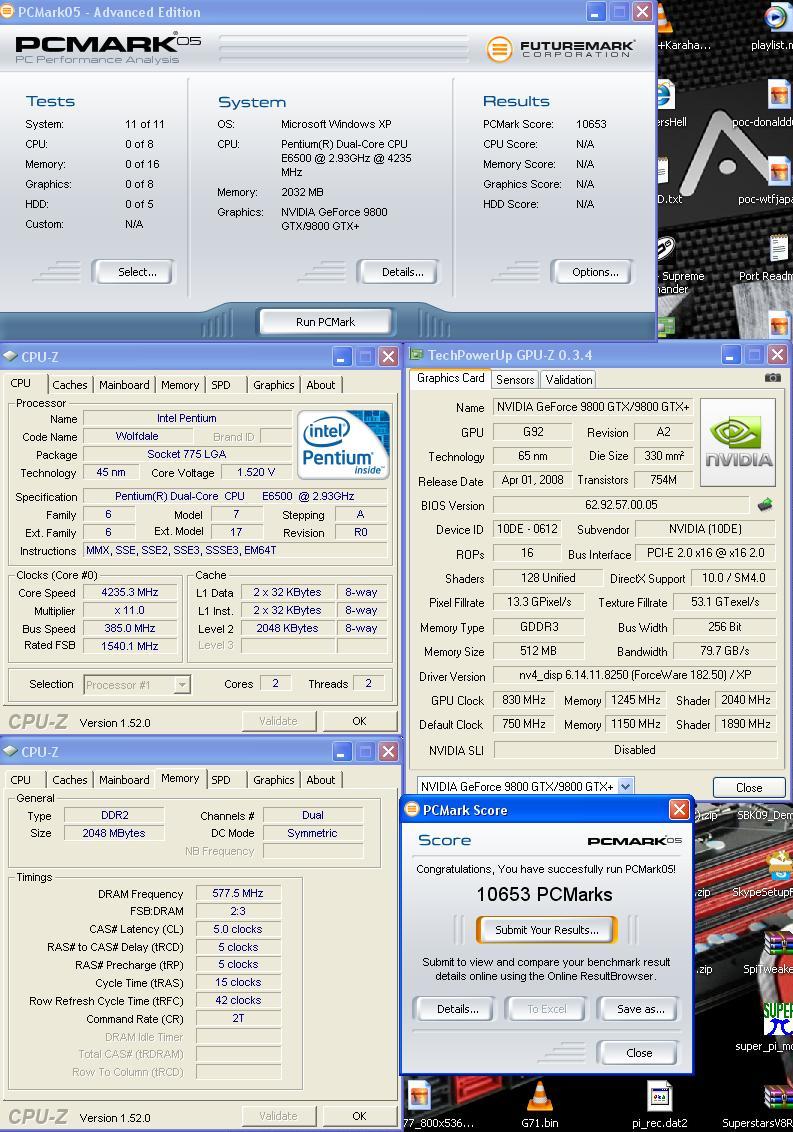Image resolution: width=793 pixels, height=1132 pixels.
Task: Click the Intel Pentium inside logo
Action: [343, 444]
